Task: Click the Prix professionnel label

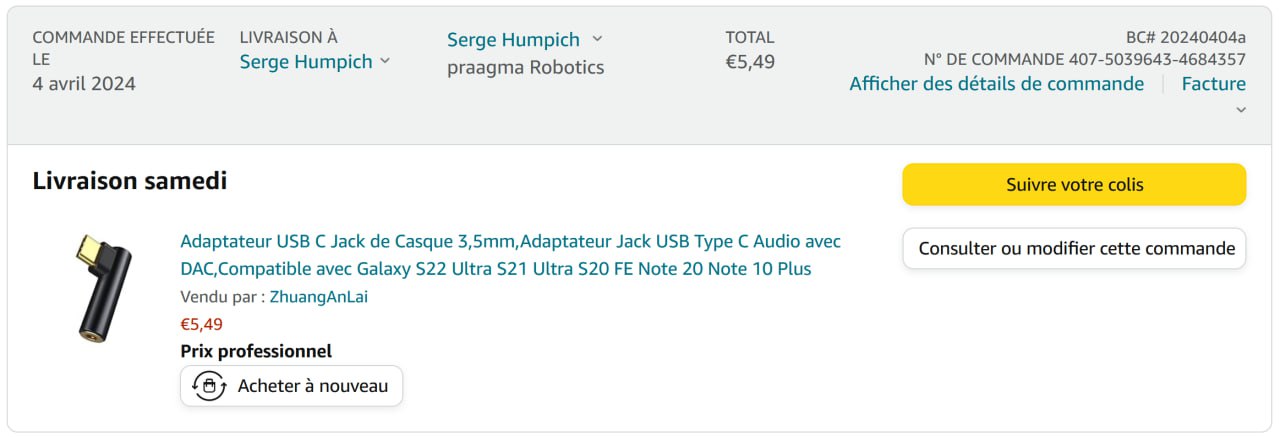Action: (256, 351)
